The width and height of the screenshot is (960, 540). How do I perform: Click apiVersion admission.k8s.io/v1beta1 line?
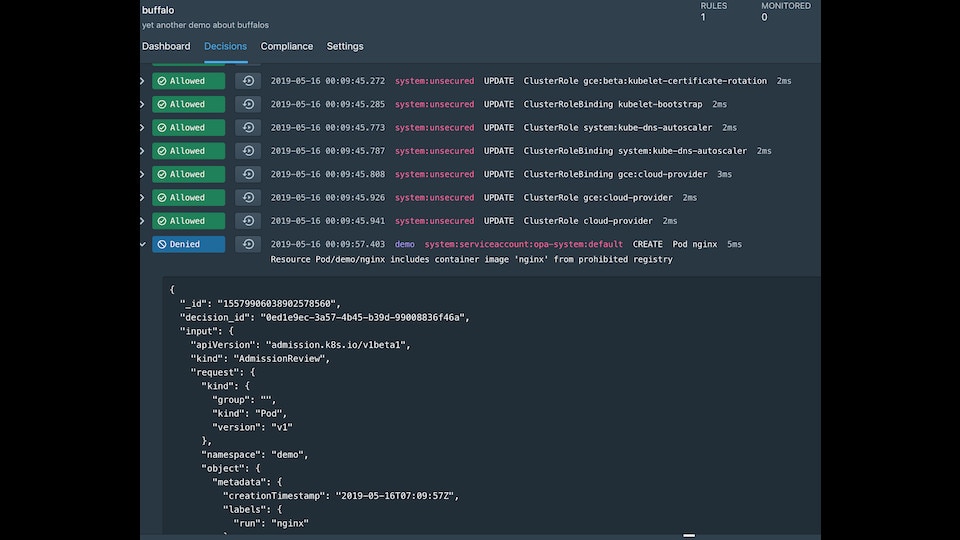[x=300, y=345]
